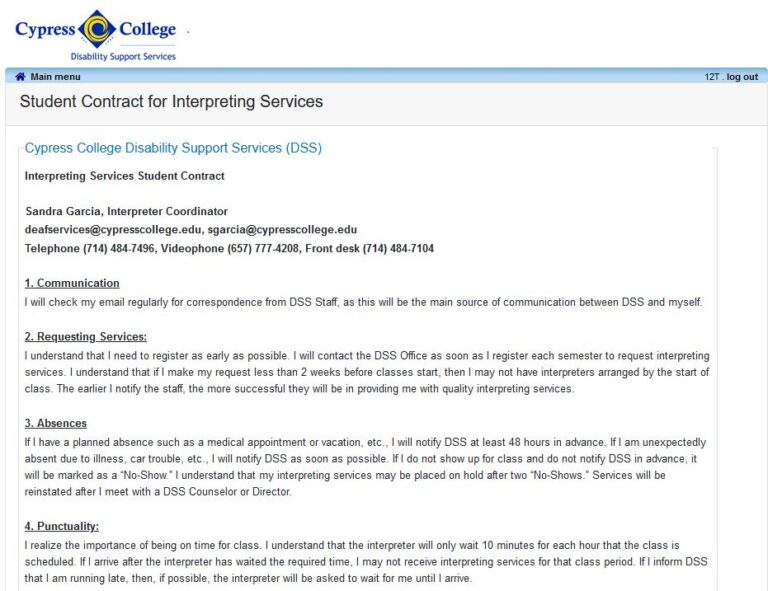Click the deafservices@cypresscollege.edu email address
This screenshot has height=591, width=768.
(113, 230)
